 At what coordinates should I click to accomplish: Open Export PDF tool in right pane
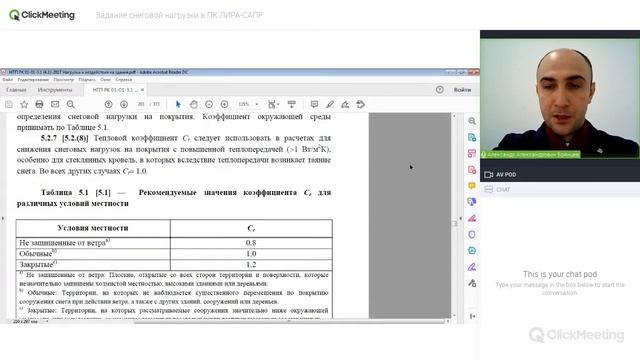(x=472, y=138)
